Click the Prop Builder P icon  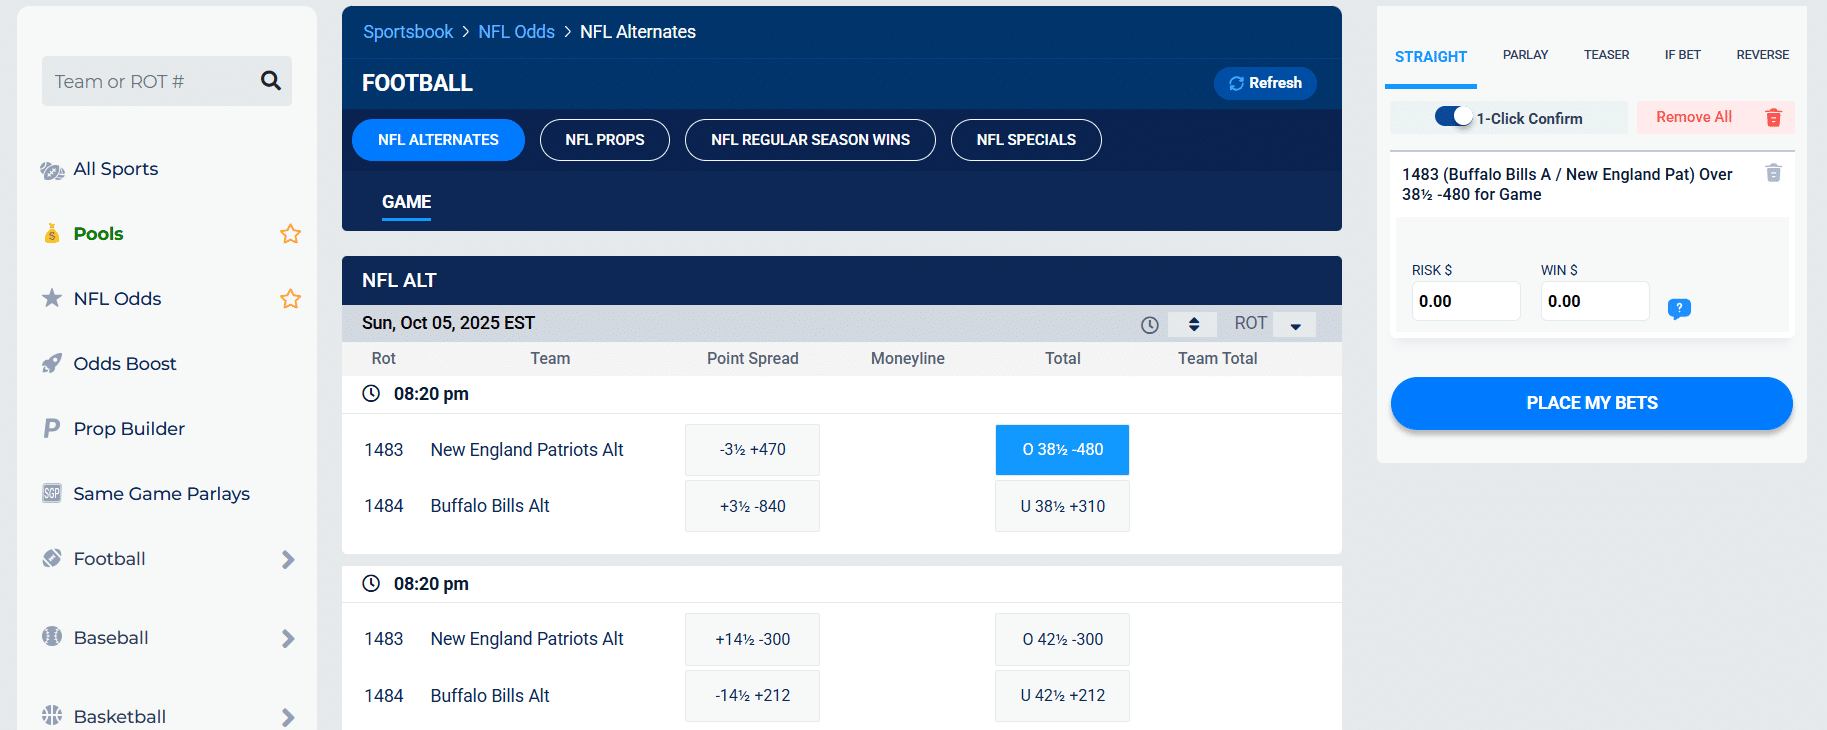(x=52, y=428)
